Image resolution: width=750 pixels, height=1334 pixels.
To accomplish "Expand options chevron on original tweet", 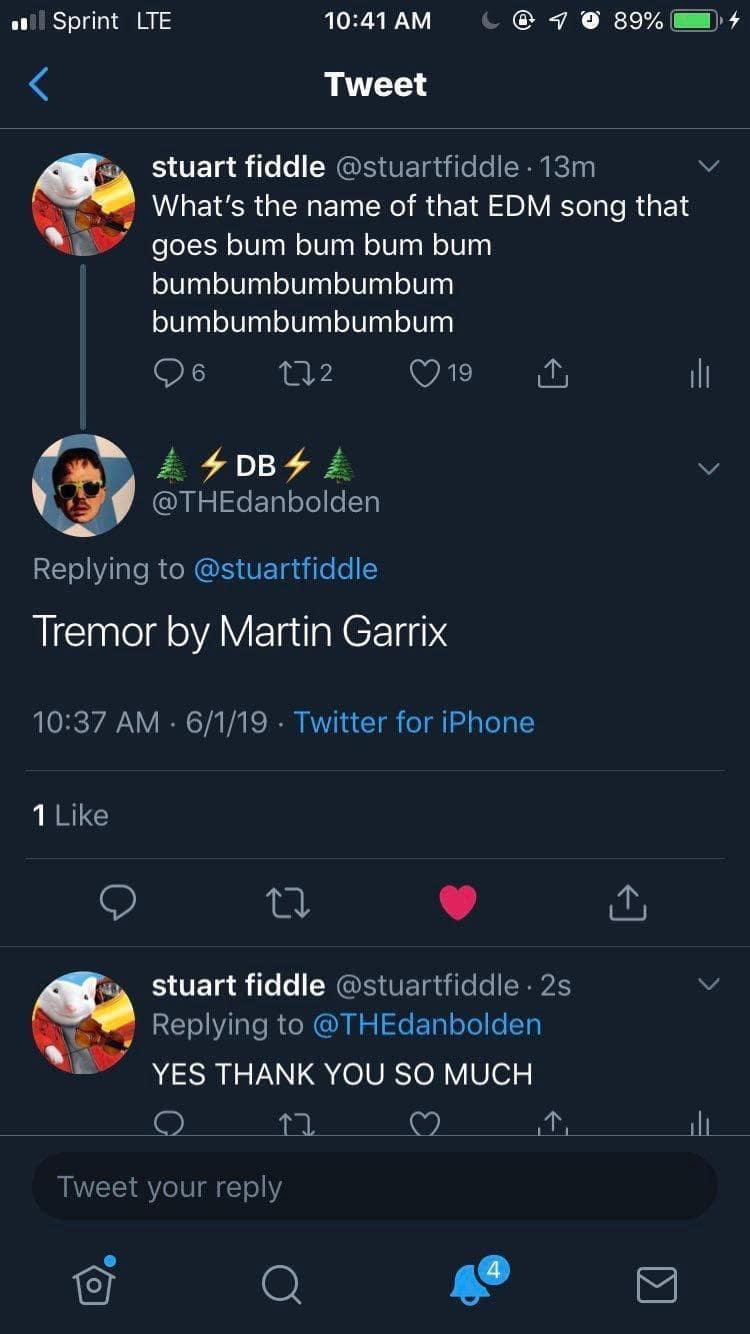I will [x=708, y=167].
